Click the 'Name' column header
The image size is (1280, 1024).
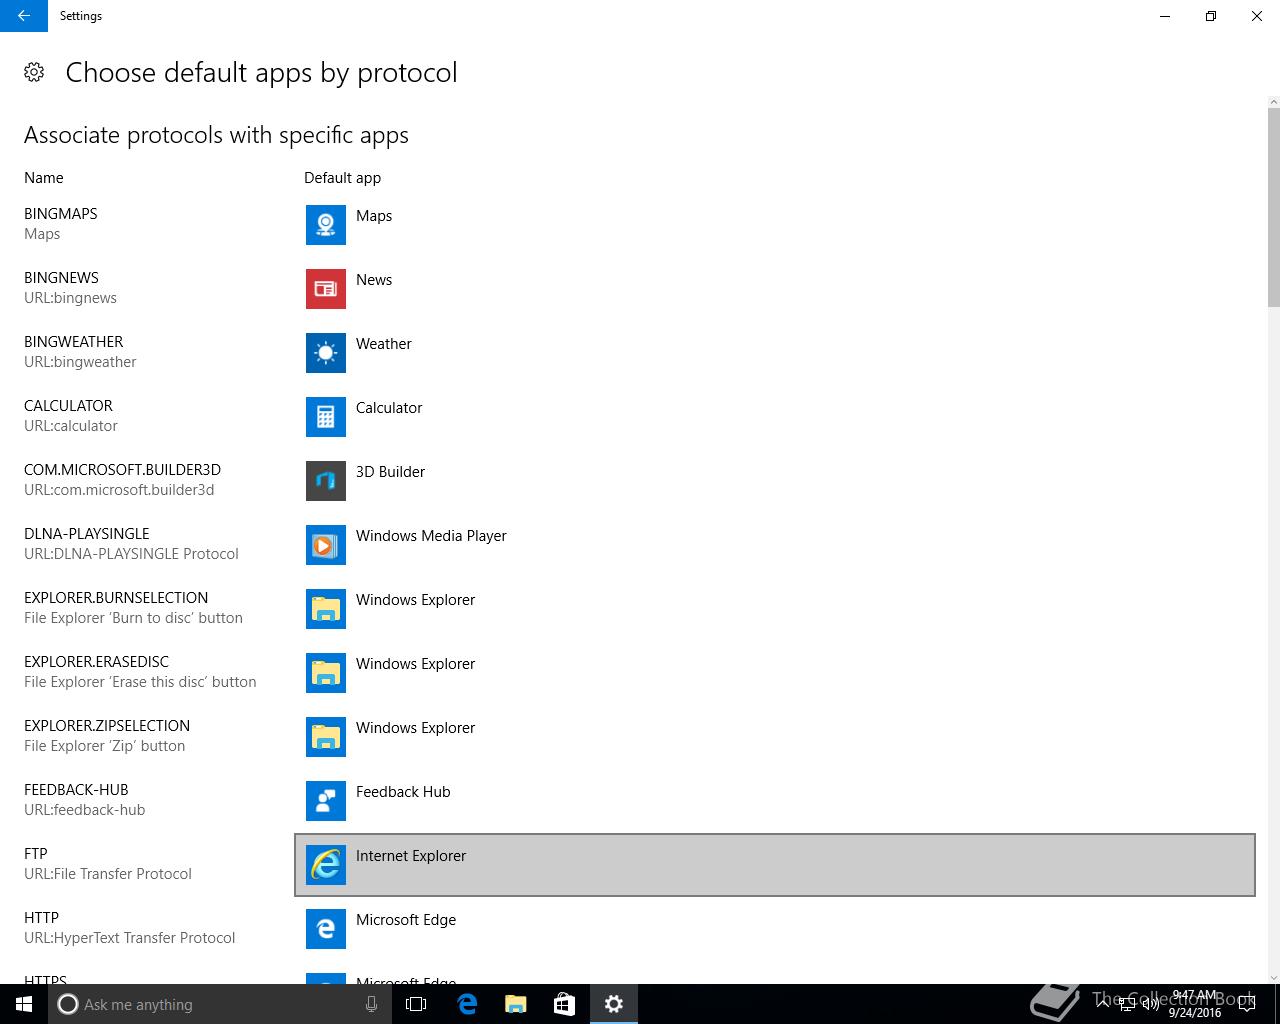click(x=44, y=178)
